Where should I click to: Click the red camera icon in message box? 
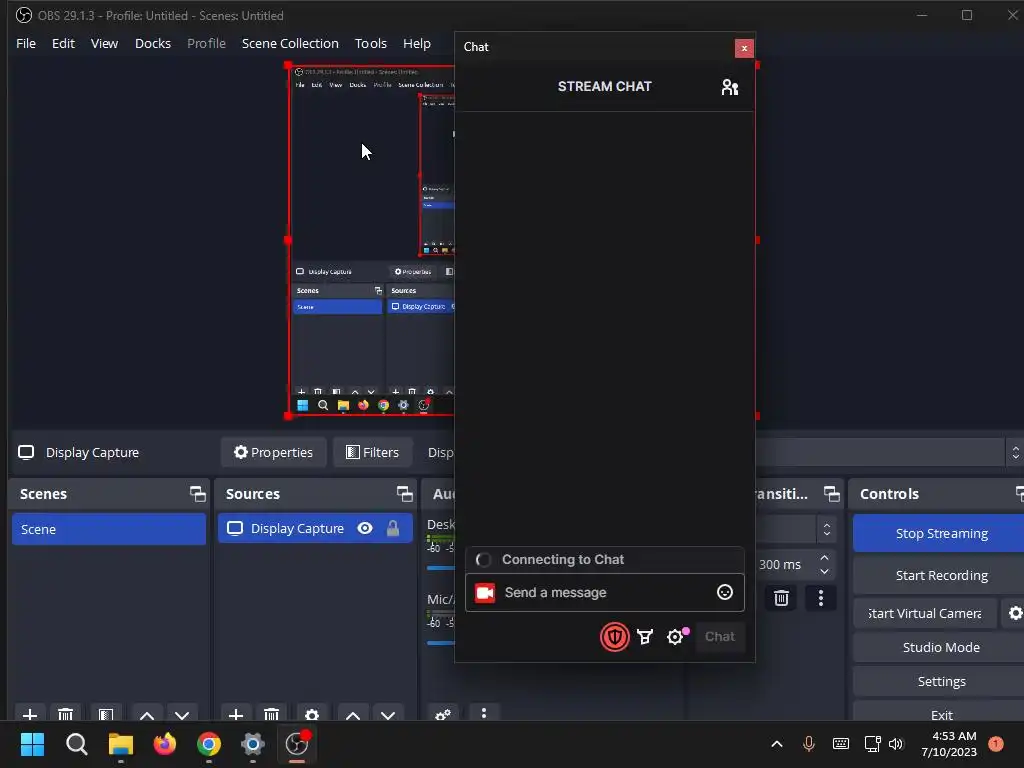point(485,593)
